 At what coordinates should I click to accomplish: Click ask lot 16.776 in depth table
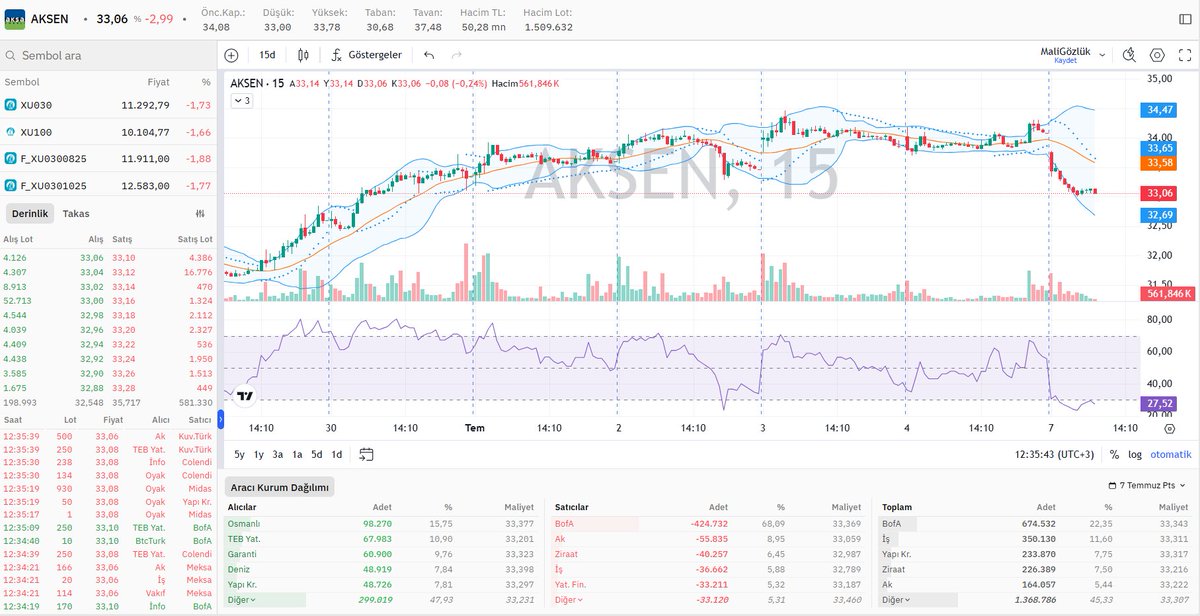198,272
